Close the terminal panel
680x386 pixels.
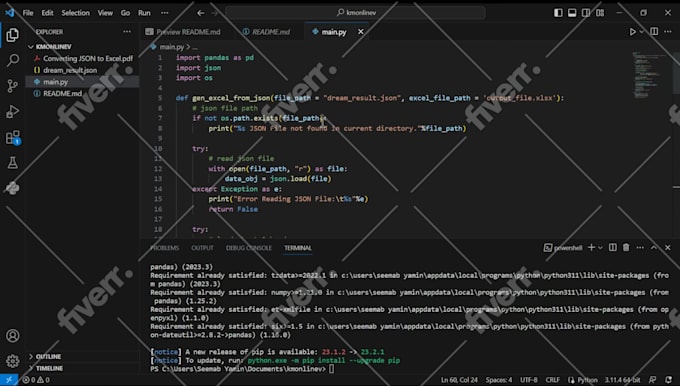pos(668,247)
